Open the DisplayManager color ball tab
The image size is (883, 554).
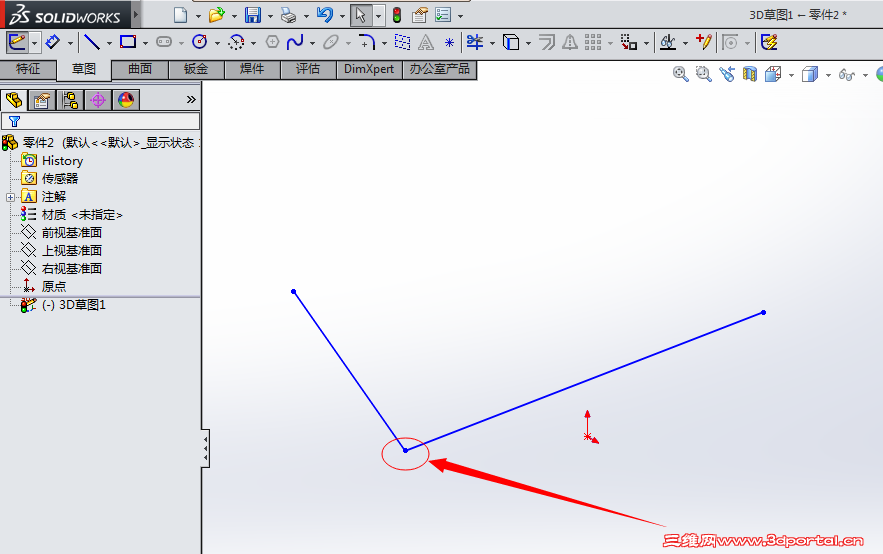126,100
